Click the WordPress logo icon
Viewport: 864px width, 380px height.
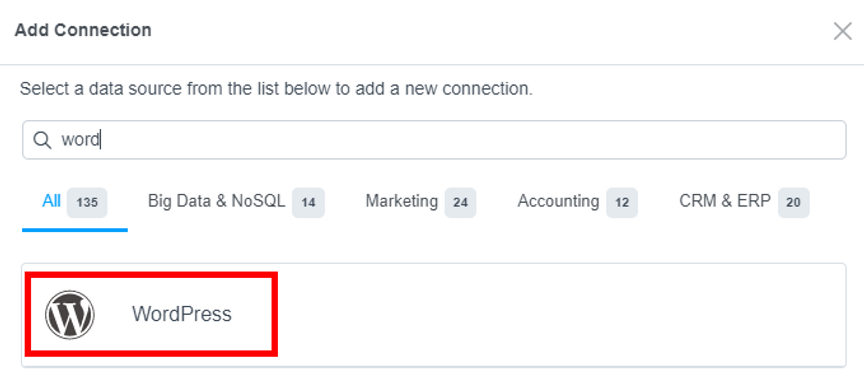pyautogui.click(x=69, y=314)
